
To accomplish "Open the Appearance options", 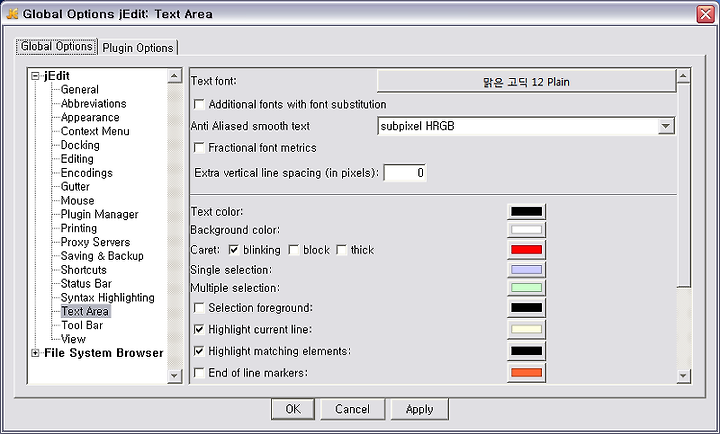I will [x=90, y=117].
